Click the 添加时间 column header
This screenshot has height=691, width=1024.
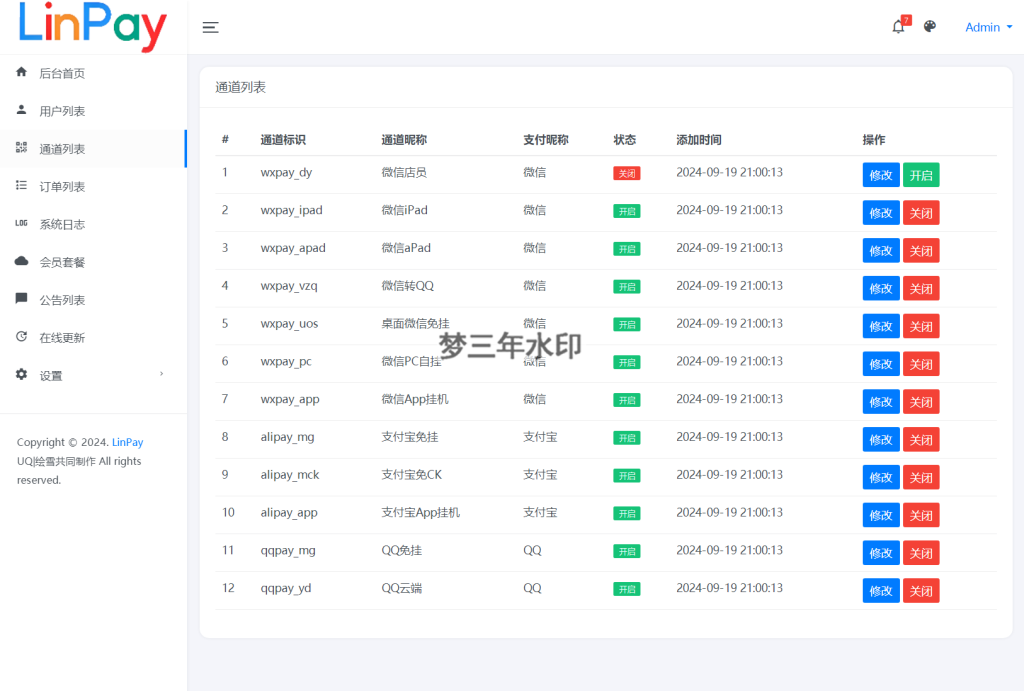pyautogui.click(x=699, y=140)
